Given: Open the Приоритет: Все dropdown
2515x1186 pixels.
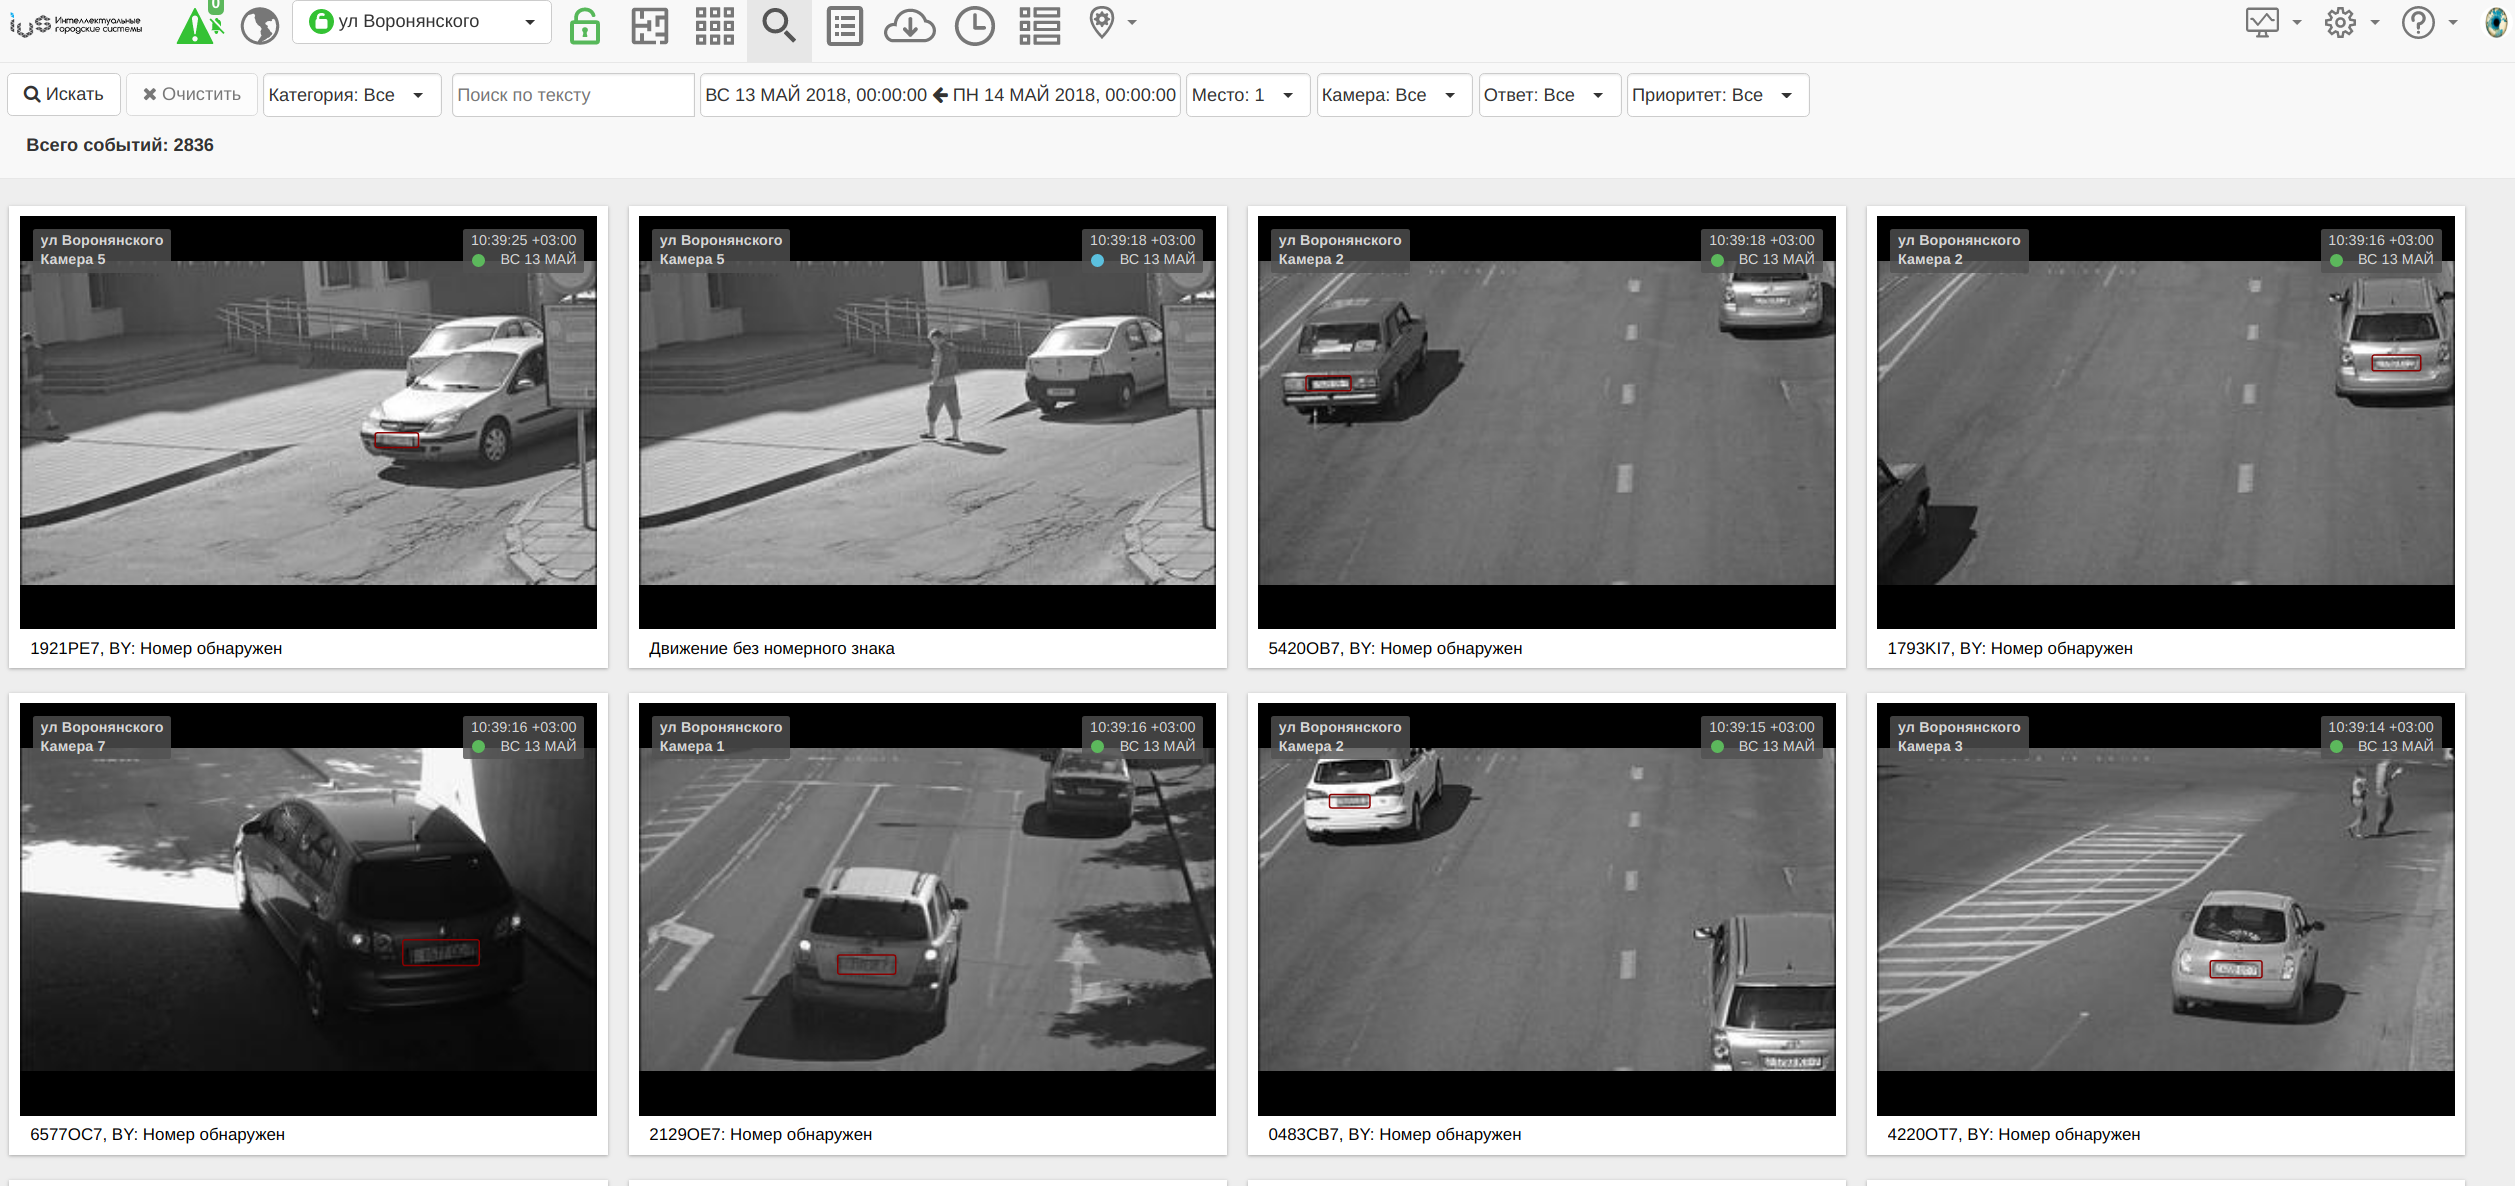Looking at the screenshot, I should (x=1717, y=95).
